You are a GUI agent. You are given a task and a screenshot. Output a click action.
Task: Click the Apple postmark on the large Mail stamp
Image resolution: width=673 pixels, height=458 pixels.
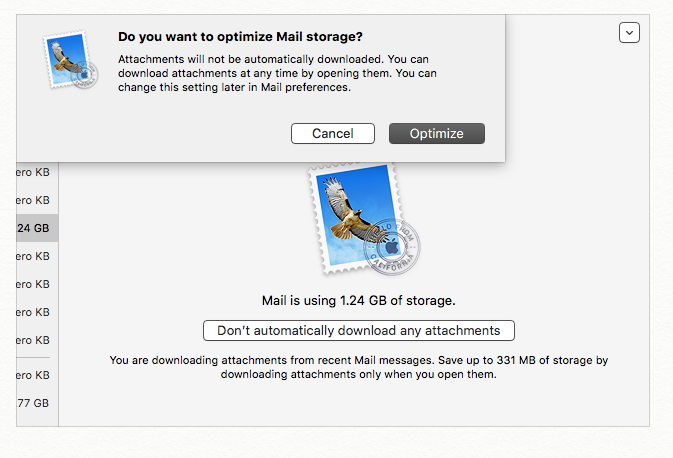(x=397, y=243)
